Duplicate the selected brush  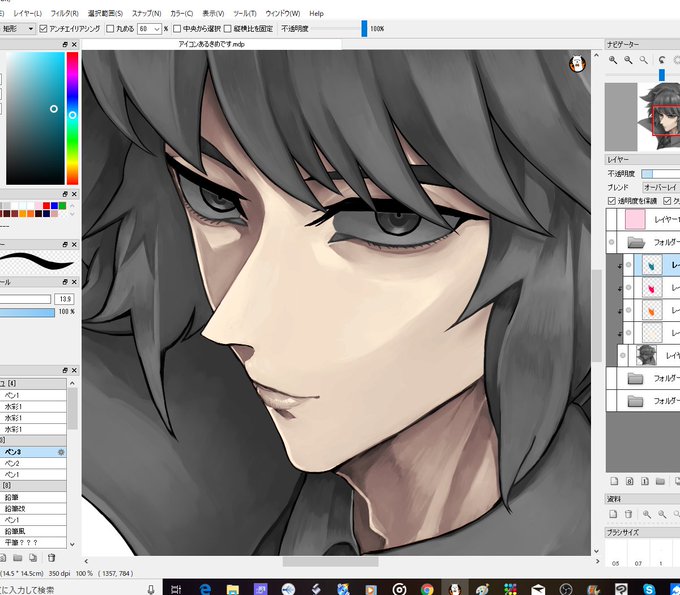point(33,558)
